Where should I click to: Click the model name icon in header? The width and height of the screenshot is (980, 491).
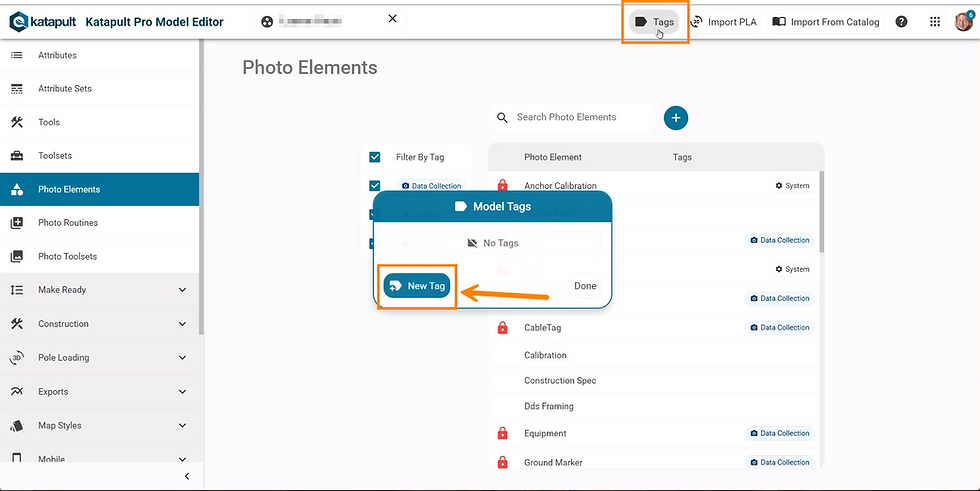click(x=267, y=22)
